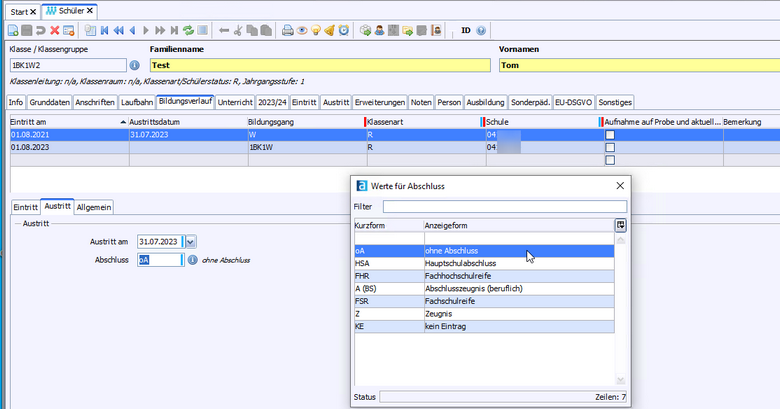The width and height of the screenshot is (780, 409).
Task: Click the save (disk) toolbar icon
Action: 27,30
